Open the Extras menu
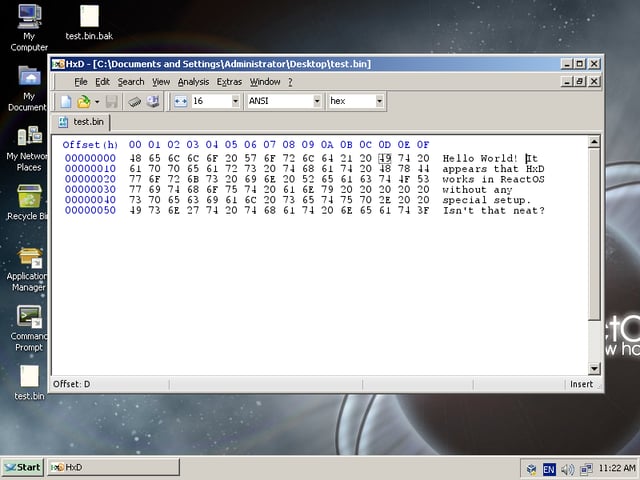This screenshot has height=480, width=640. click(x=229, y=82)
